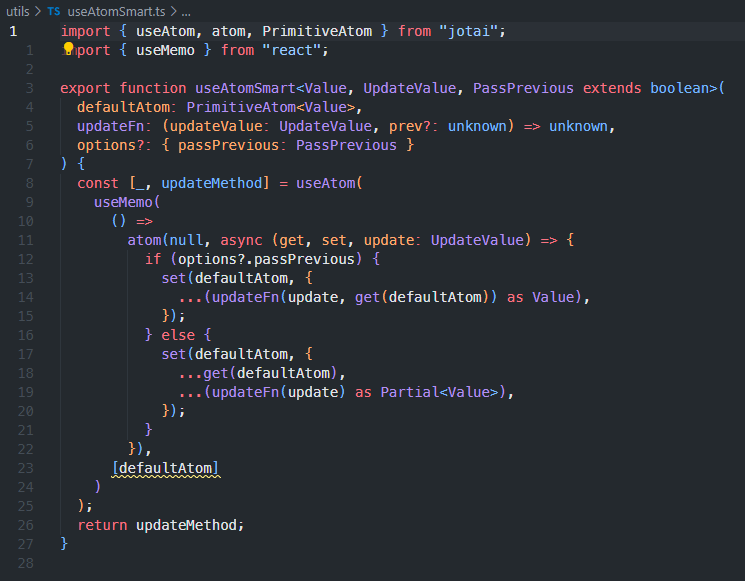Click the 'export' keyword
The height and width of the screenshot is (581, 745).
click(85, 88)
